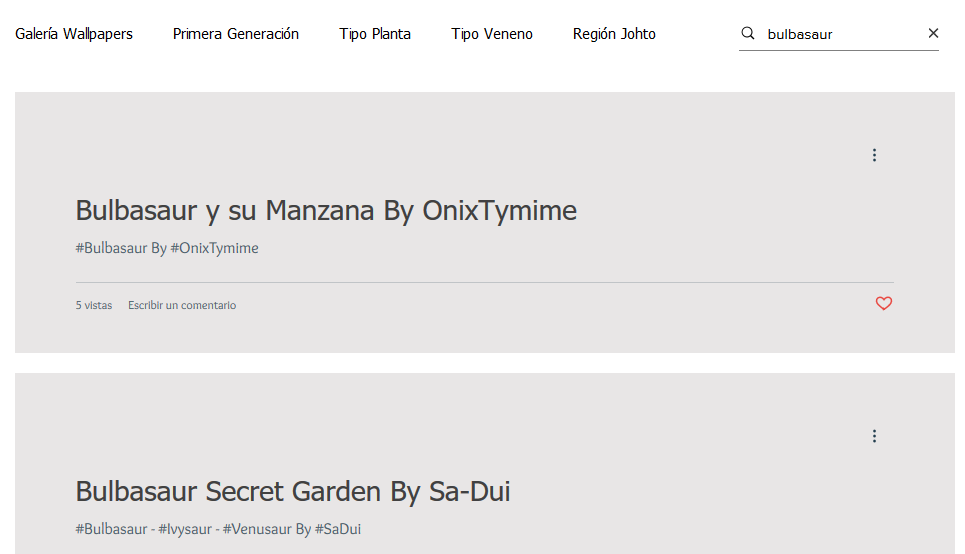Click the #OnixTymime hashtag
Screen dimensions: 965x554
pos(214,248)
